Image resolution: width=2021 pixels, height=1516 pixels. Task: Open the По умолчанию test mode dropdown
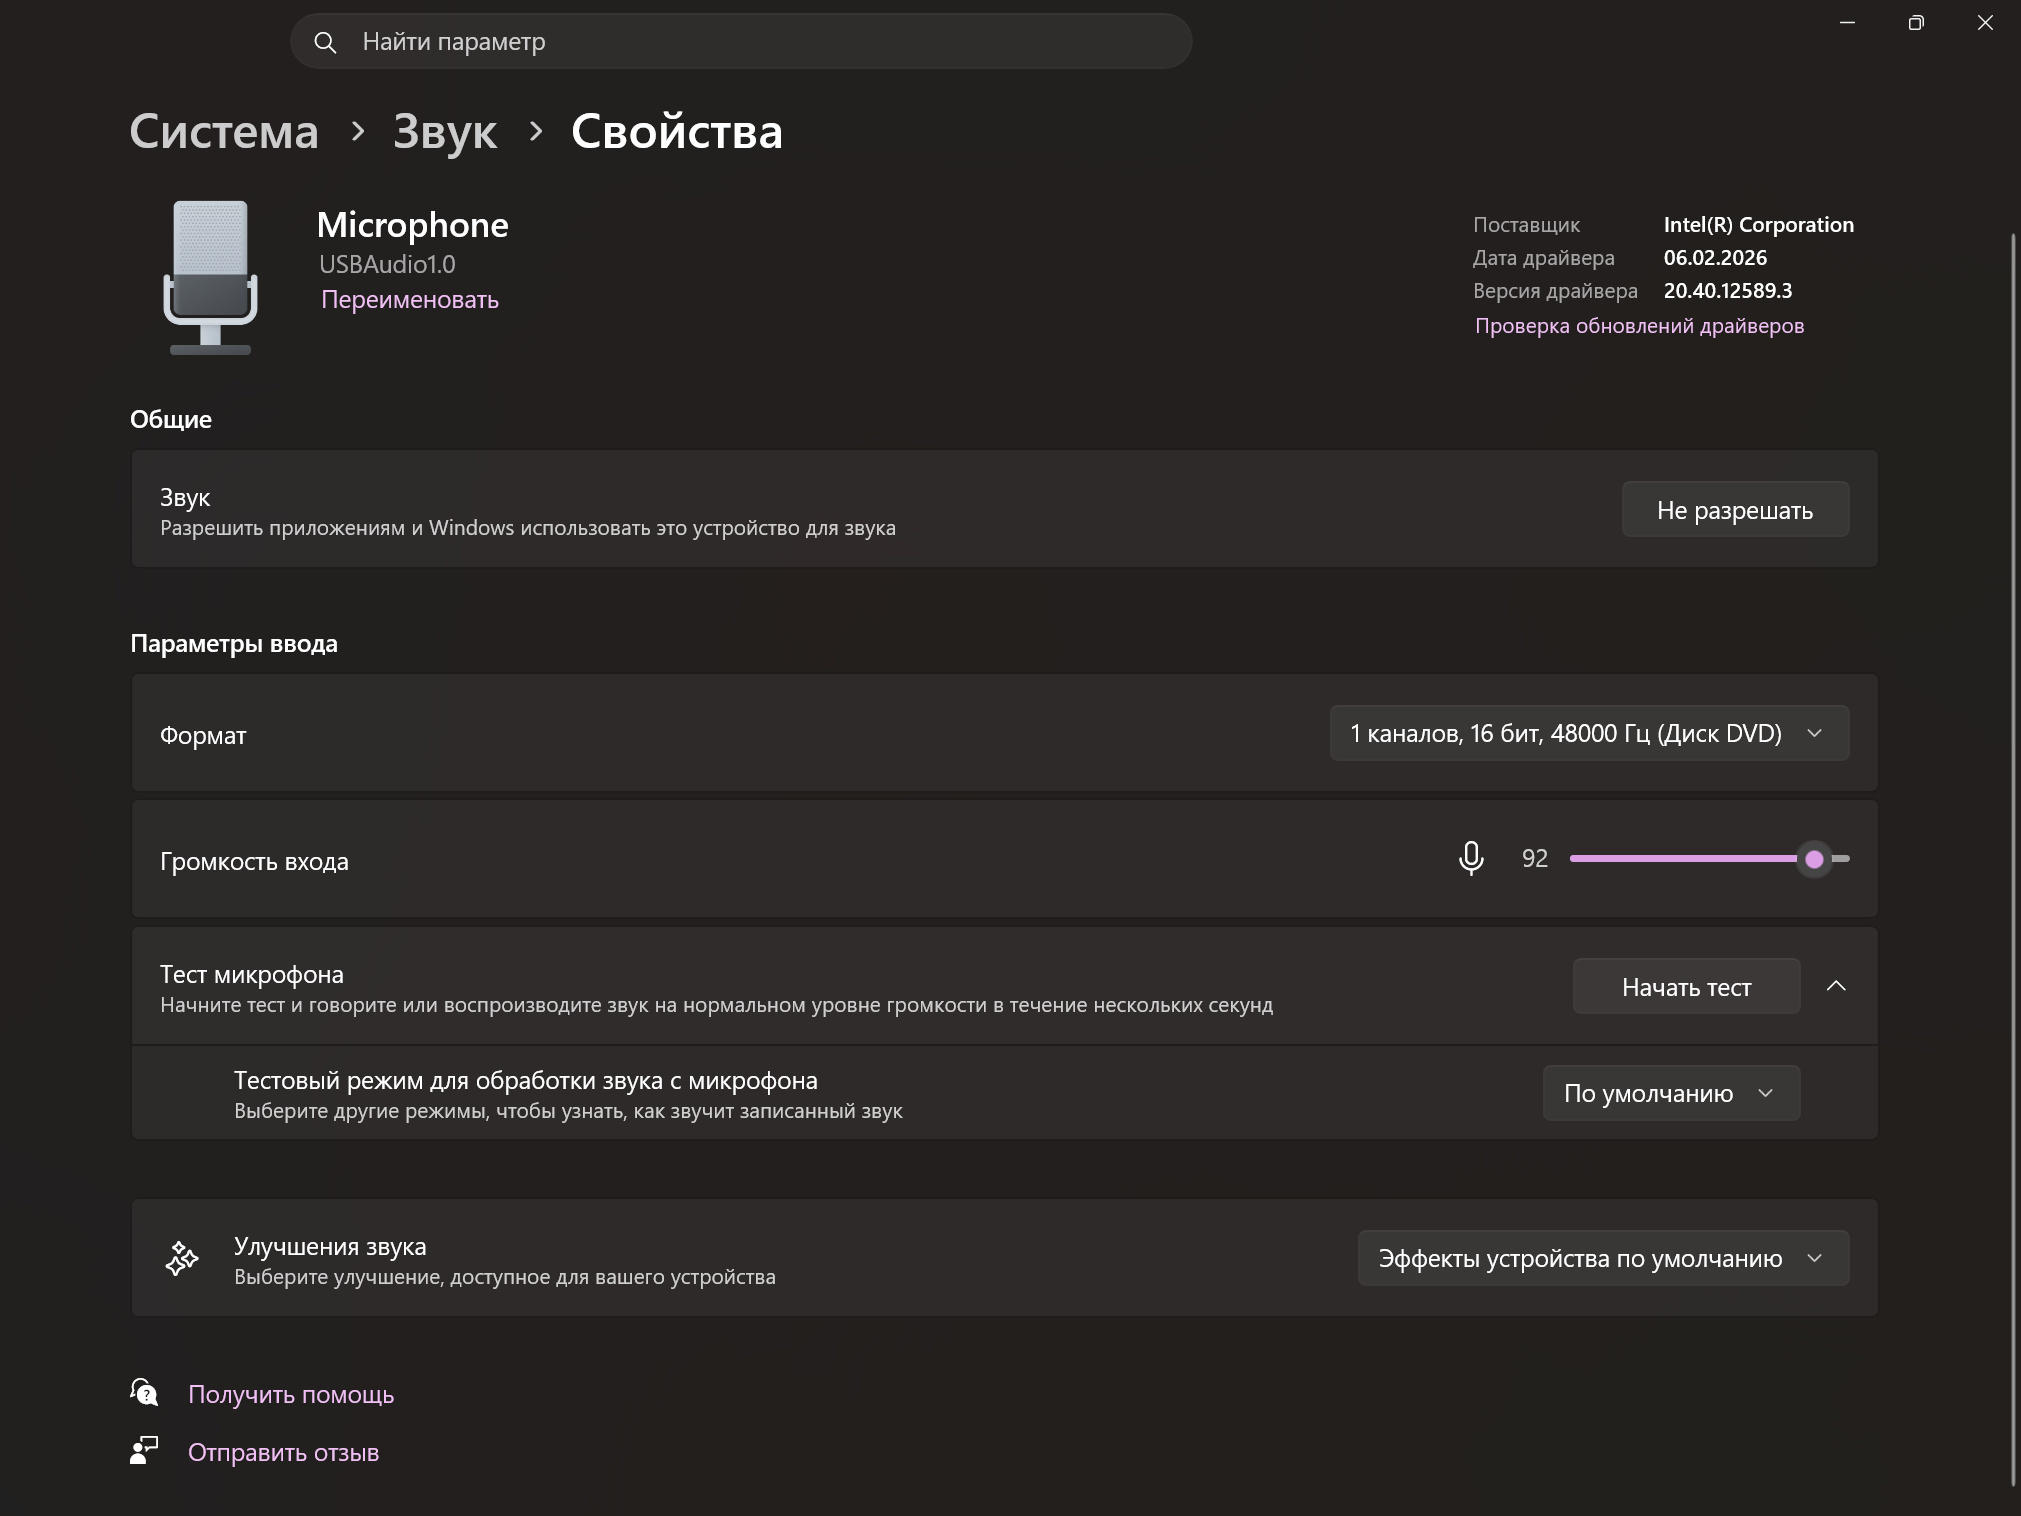(1671, 1093)
